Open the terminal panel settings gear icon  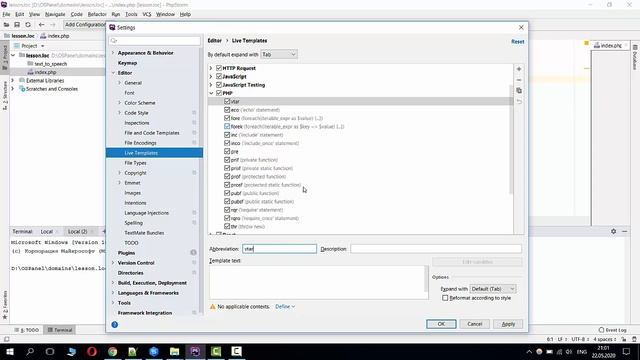click(x=613, y=231)
